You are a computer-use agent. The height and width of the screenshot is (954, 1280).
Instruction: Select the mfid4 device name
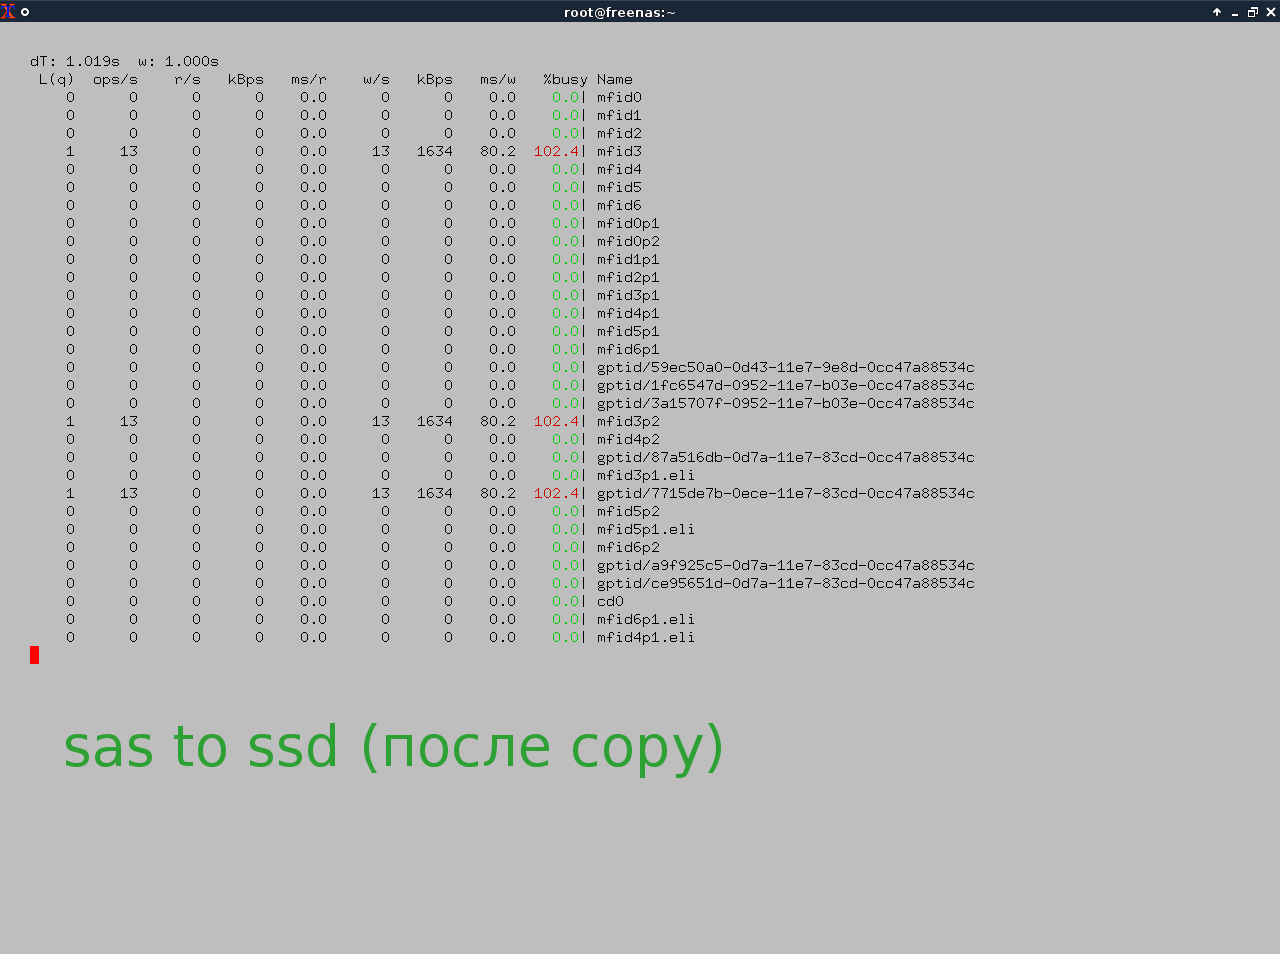(x=619, y=169)
